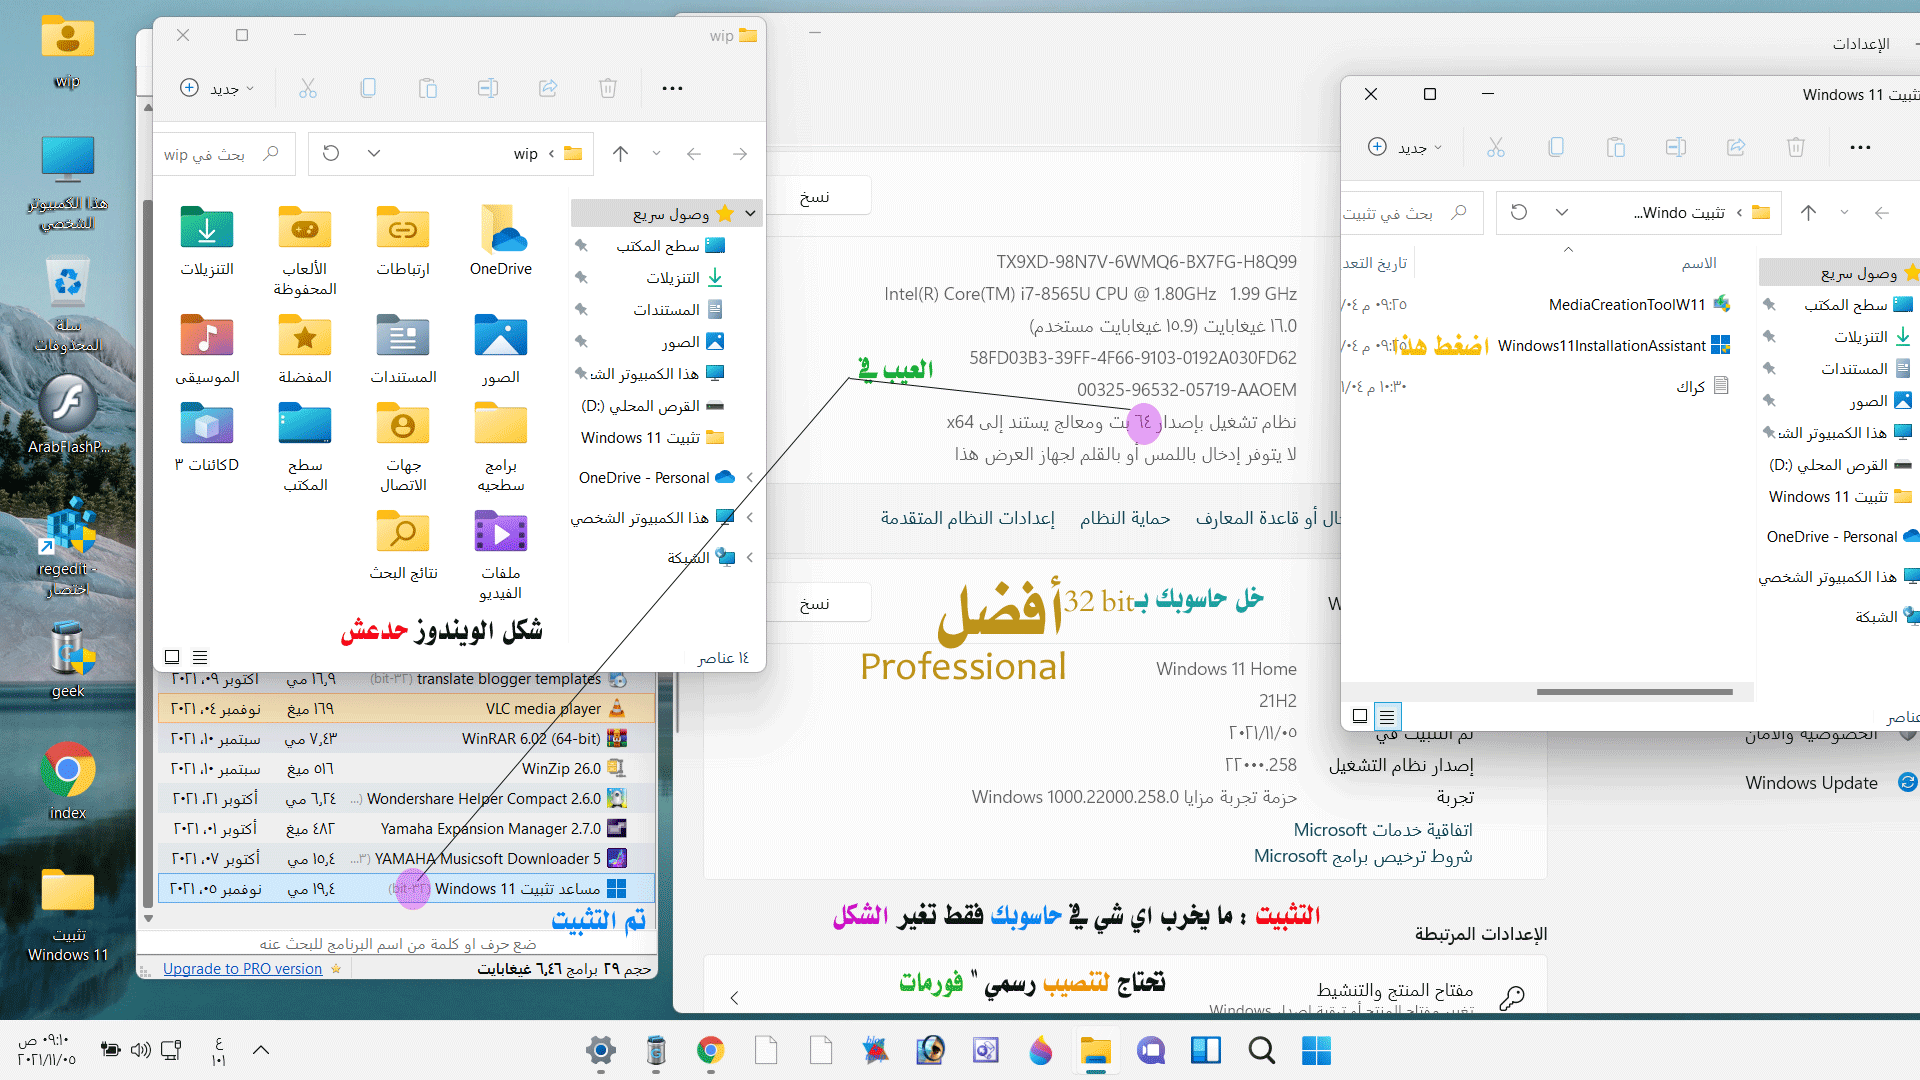Expand OneDrive - Personal in wip sidebar
1920x1080 pixels.
click(750, 478)
